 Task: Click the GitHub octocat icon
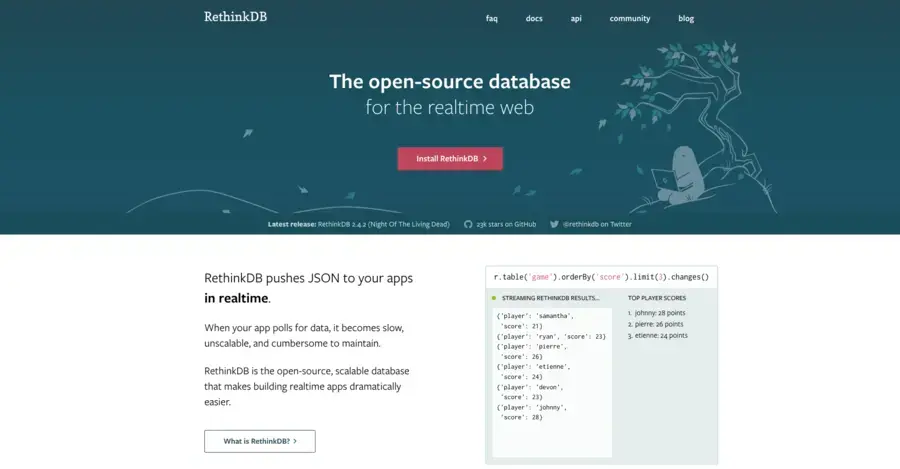pyautogui.click(x=468, y=224)
